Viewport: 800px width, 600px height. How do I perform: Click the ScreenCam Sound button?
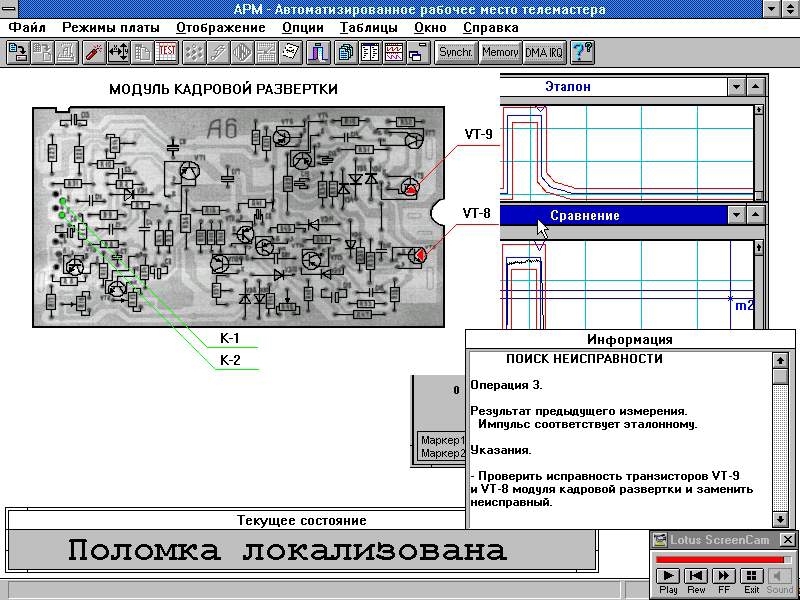[x=780, y=576]
